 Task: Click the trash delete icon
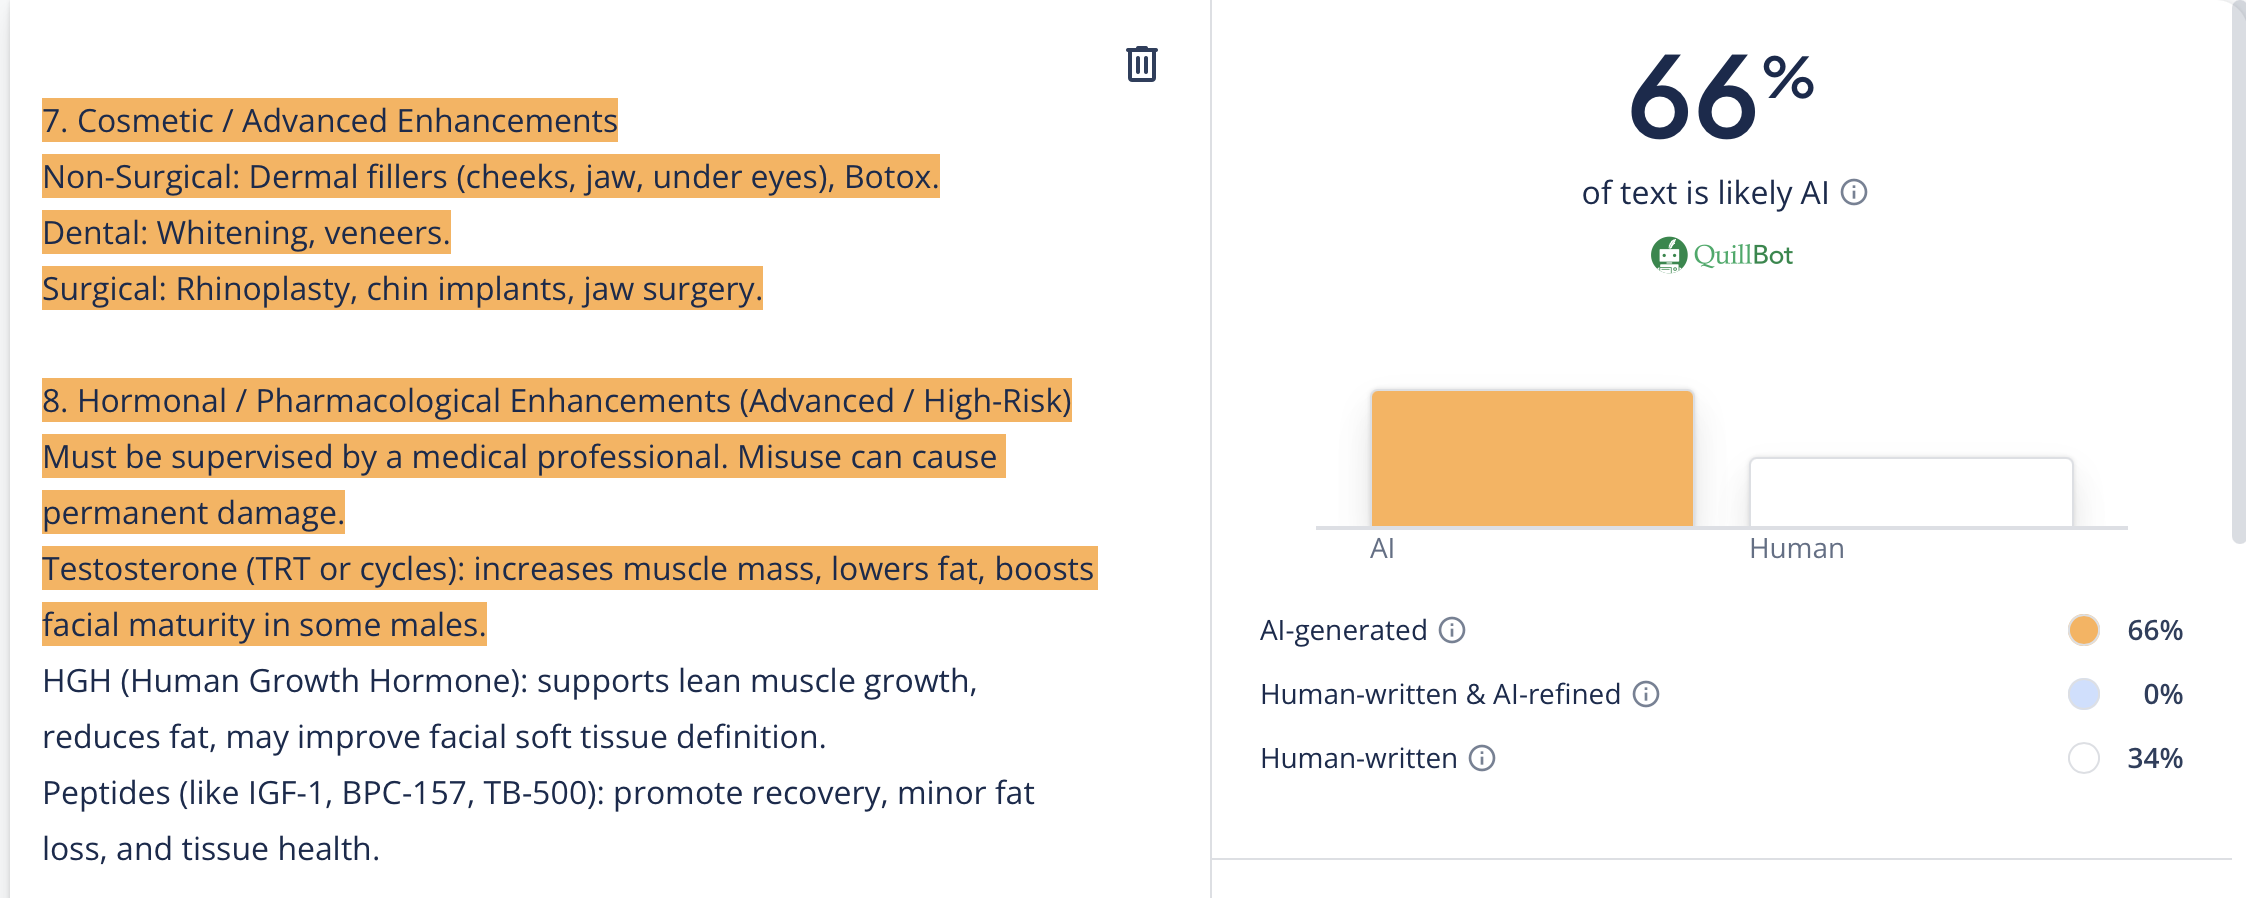1141,64
